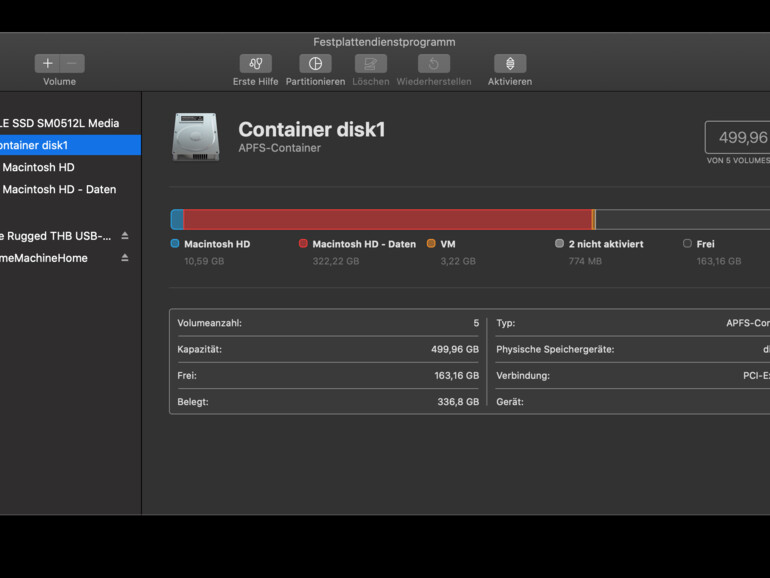Run Erste Hilfe first aid tool

pos(255,63)
